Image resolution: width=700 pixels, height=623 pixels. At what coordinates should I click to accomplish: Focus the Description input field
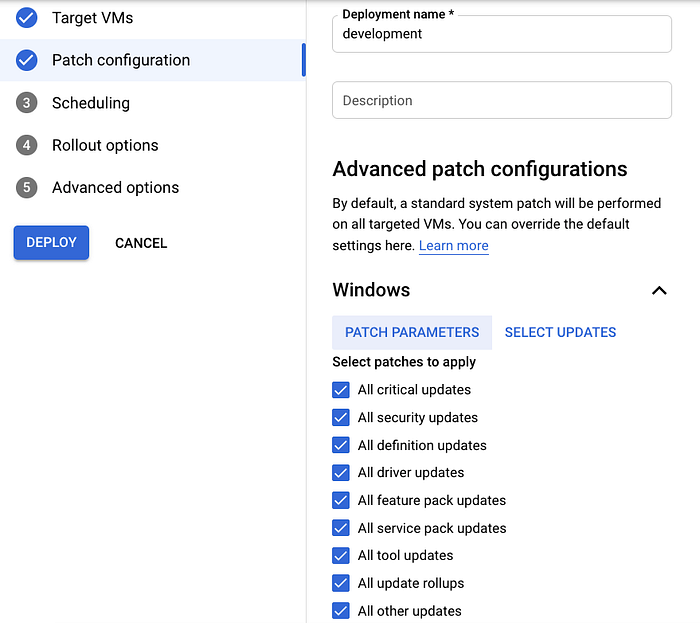(501, 100)
